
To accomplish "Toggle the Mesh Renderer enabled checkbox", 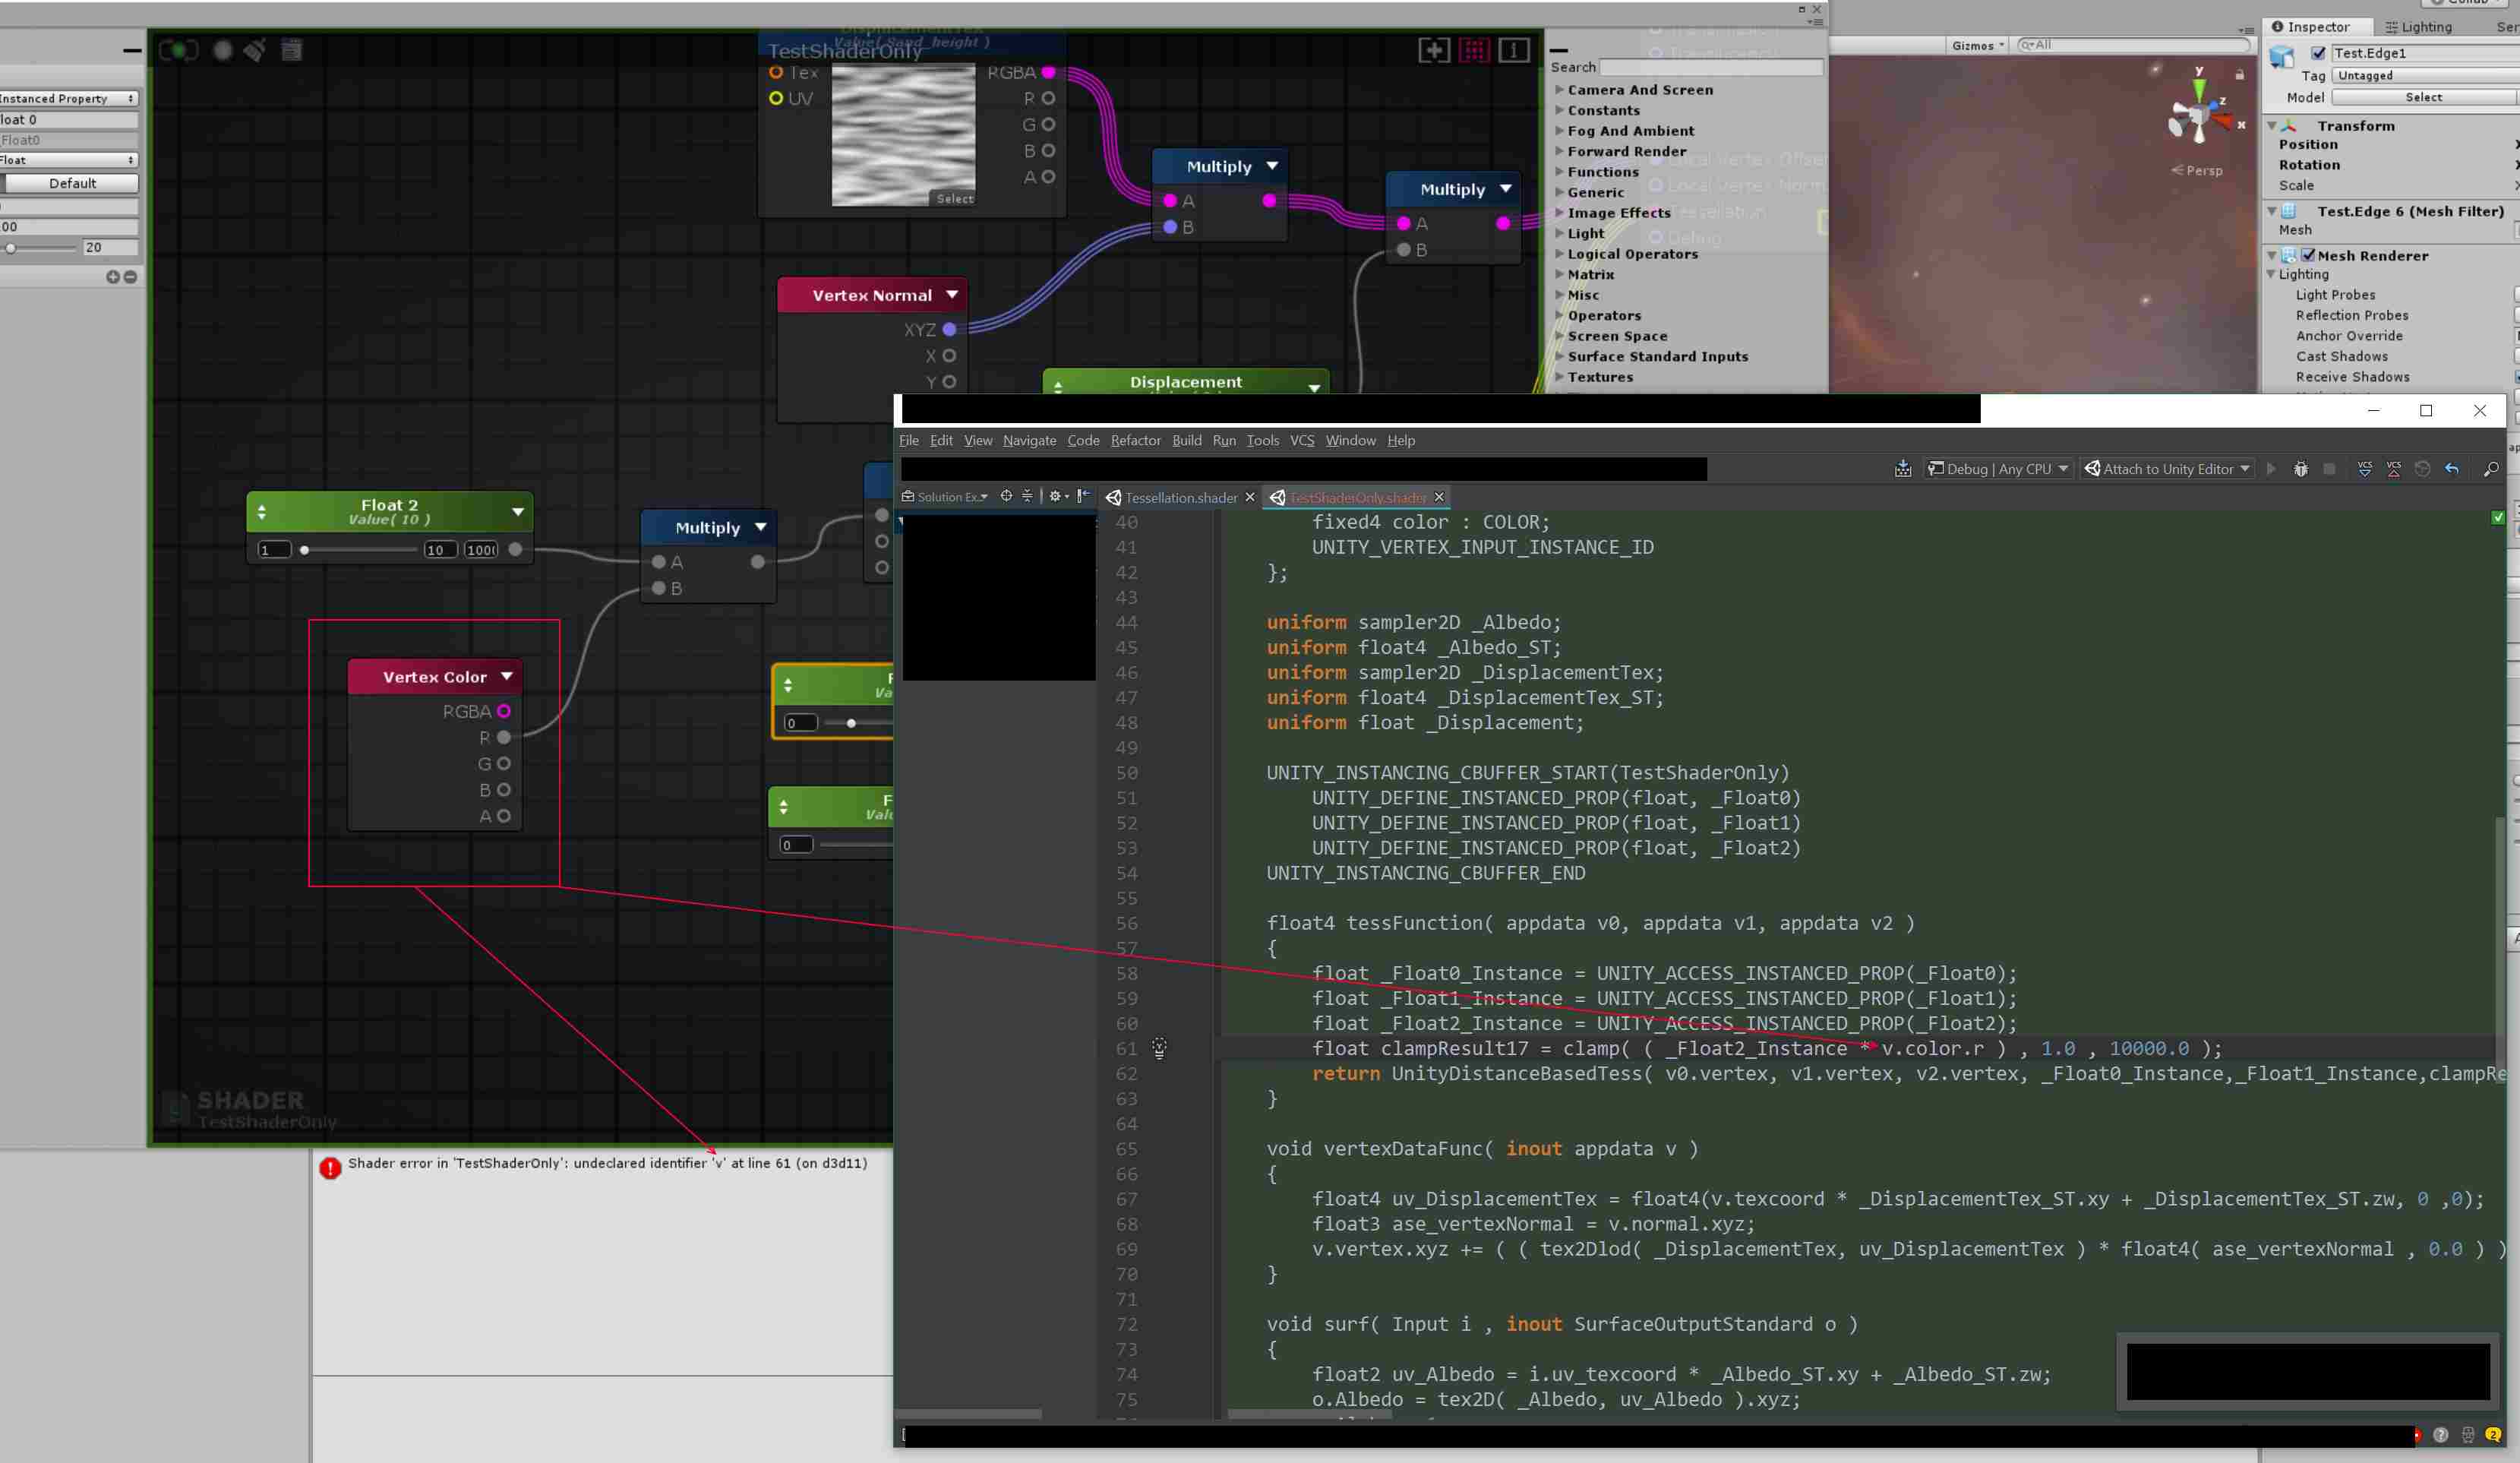I will click(2308, 255).
